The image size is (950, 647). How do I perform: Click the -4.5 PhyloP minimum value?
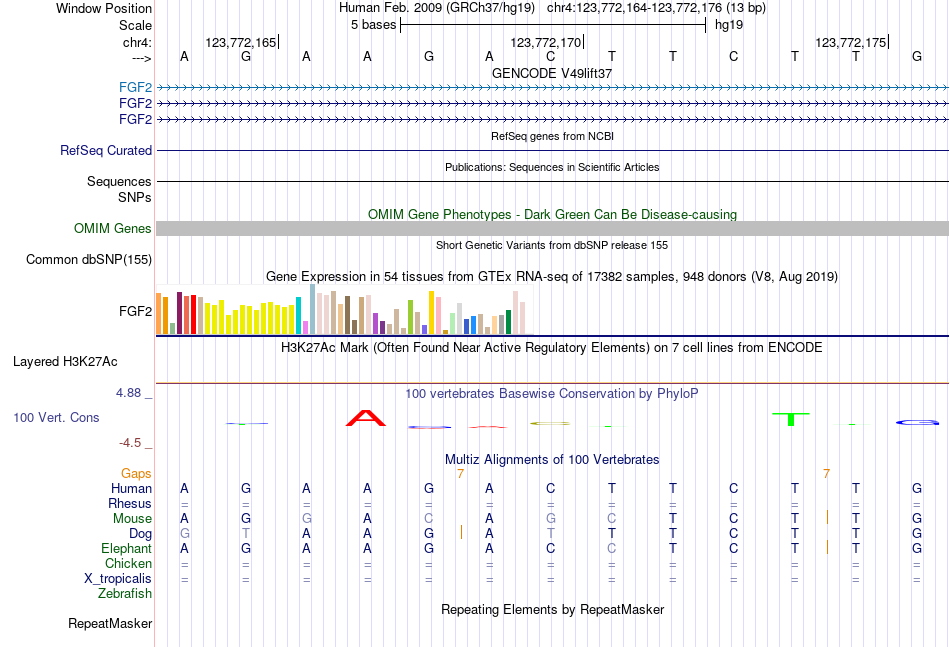coord(130,443)
